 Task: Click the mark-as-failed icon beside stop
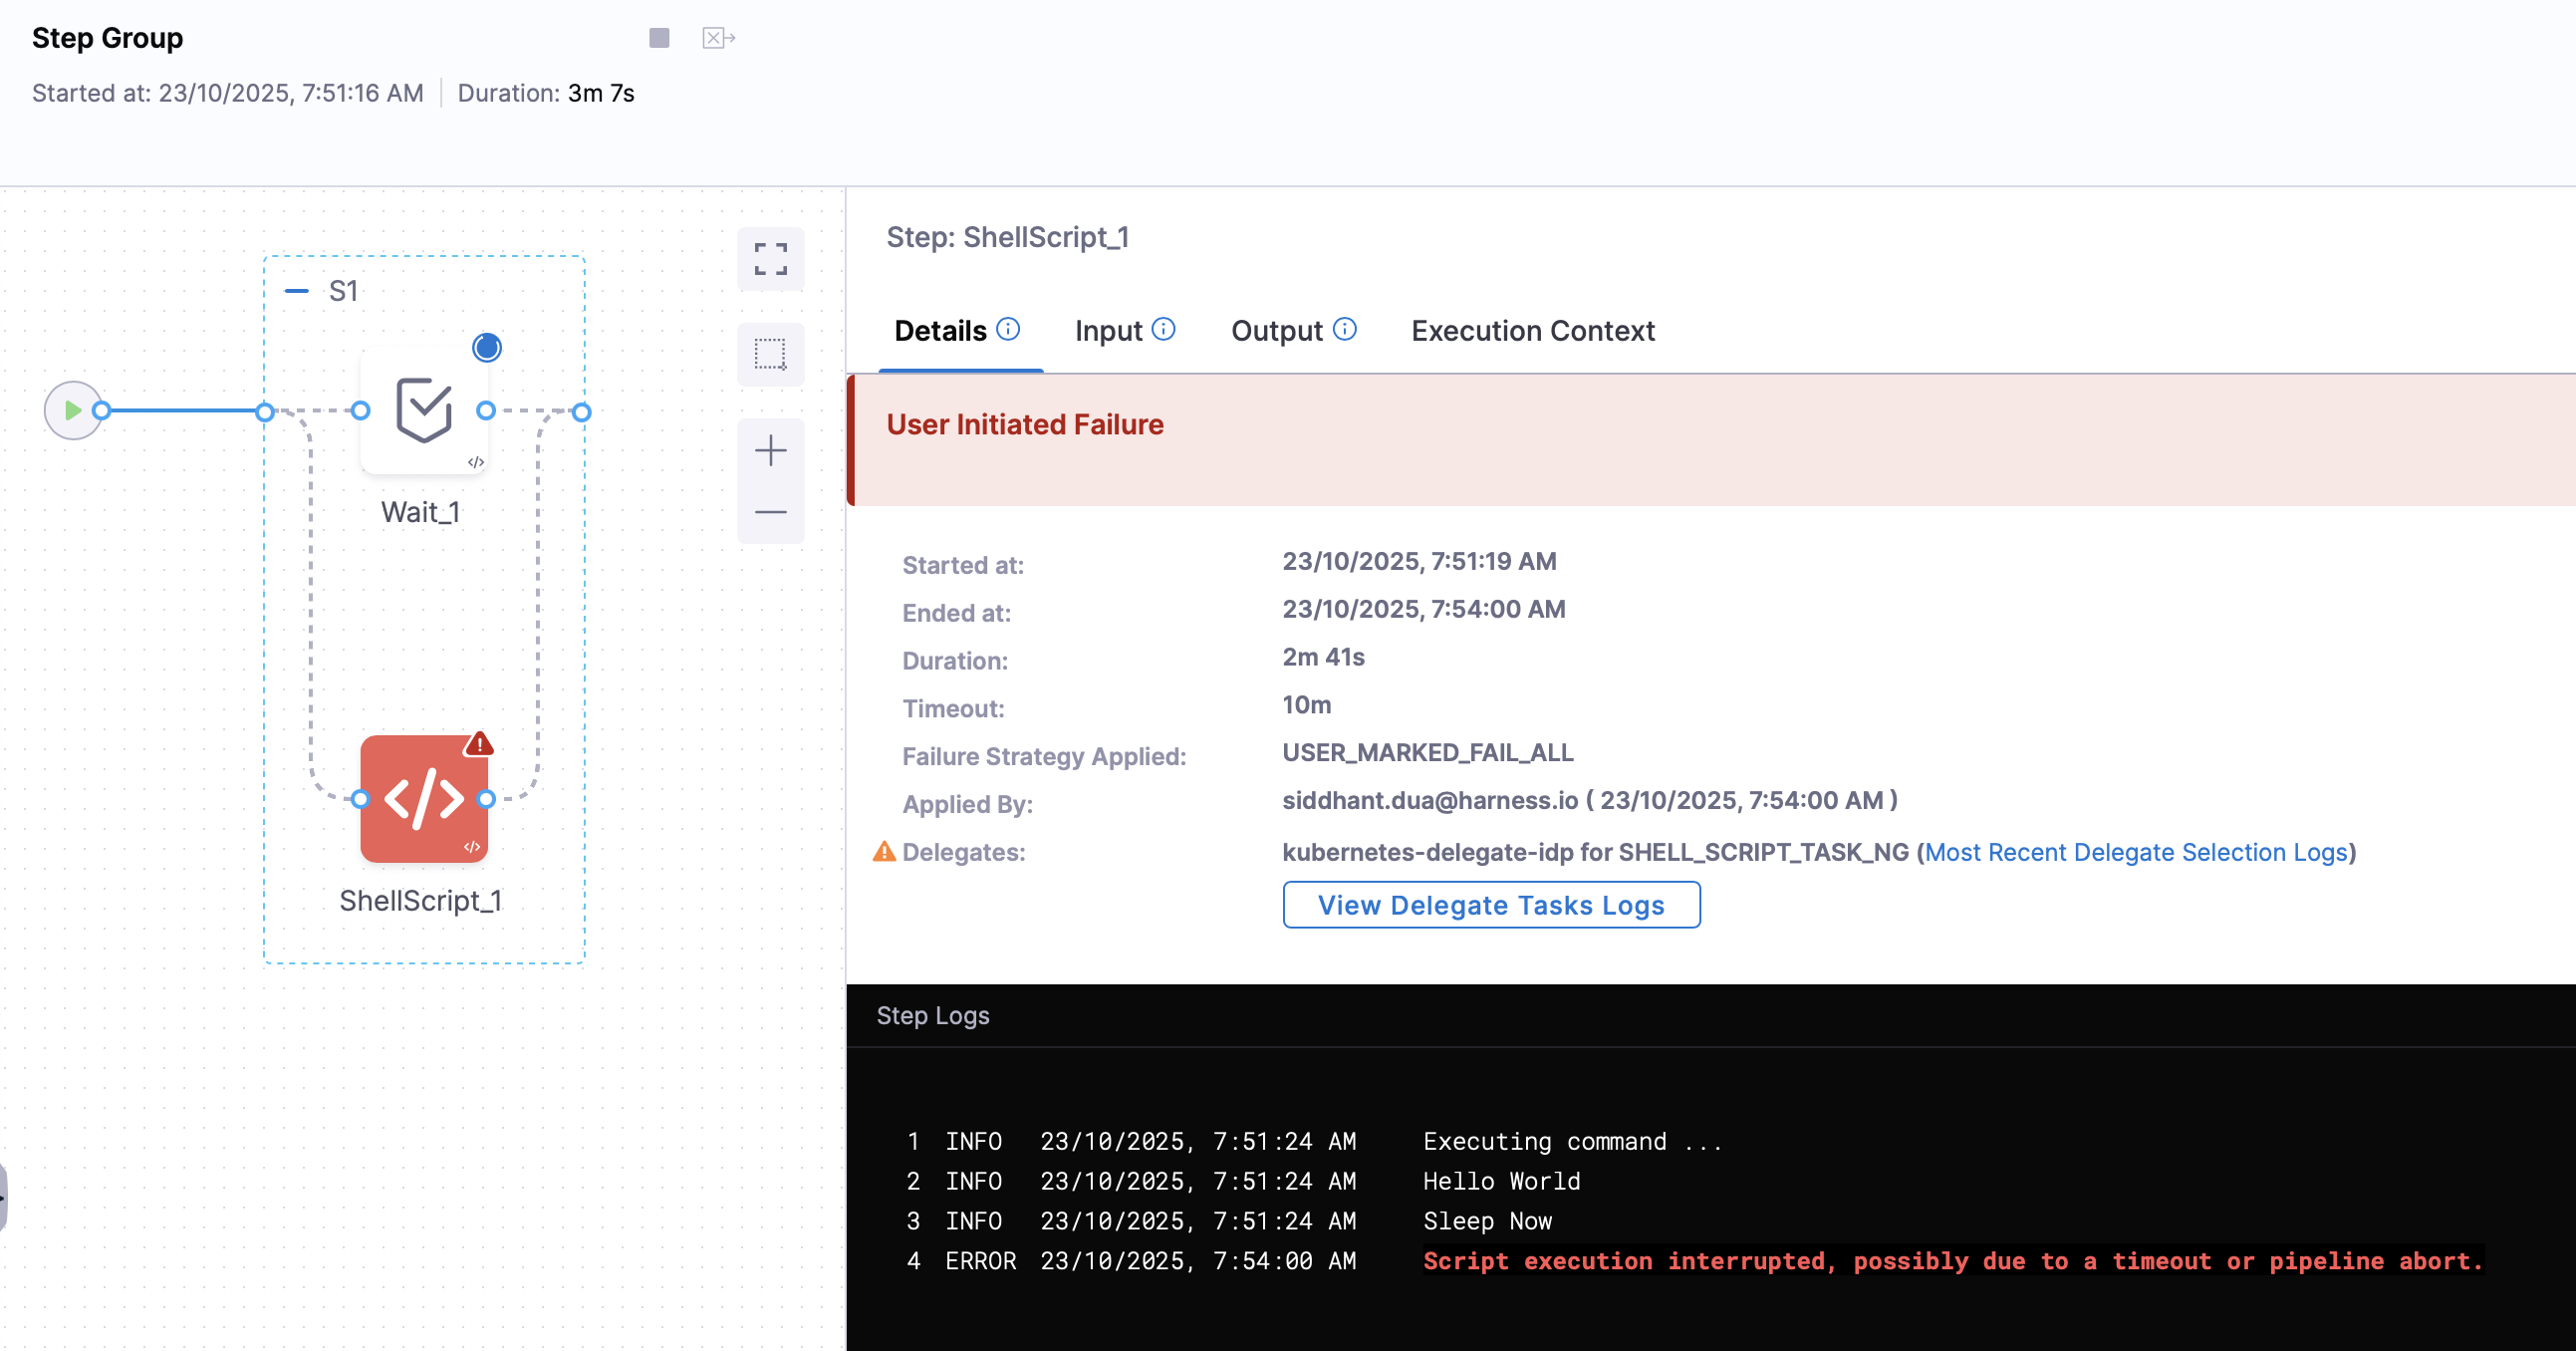[718, 38]
